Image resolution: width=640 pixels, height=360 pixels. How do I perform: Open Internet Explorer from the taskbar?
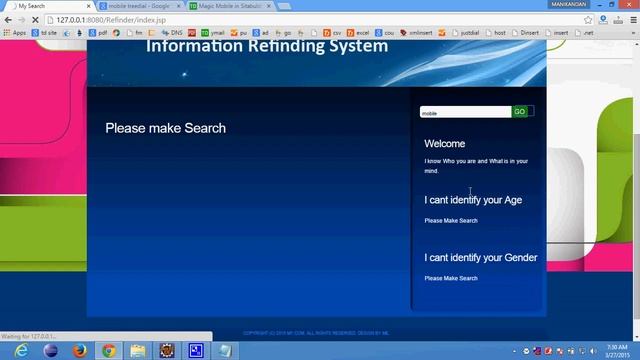[x=21, y=351]
